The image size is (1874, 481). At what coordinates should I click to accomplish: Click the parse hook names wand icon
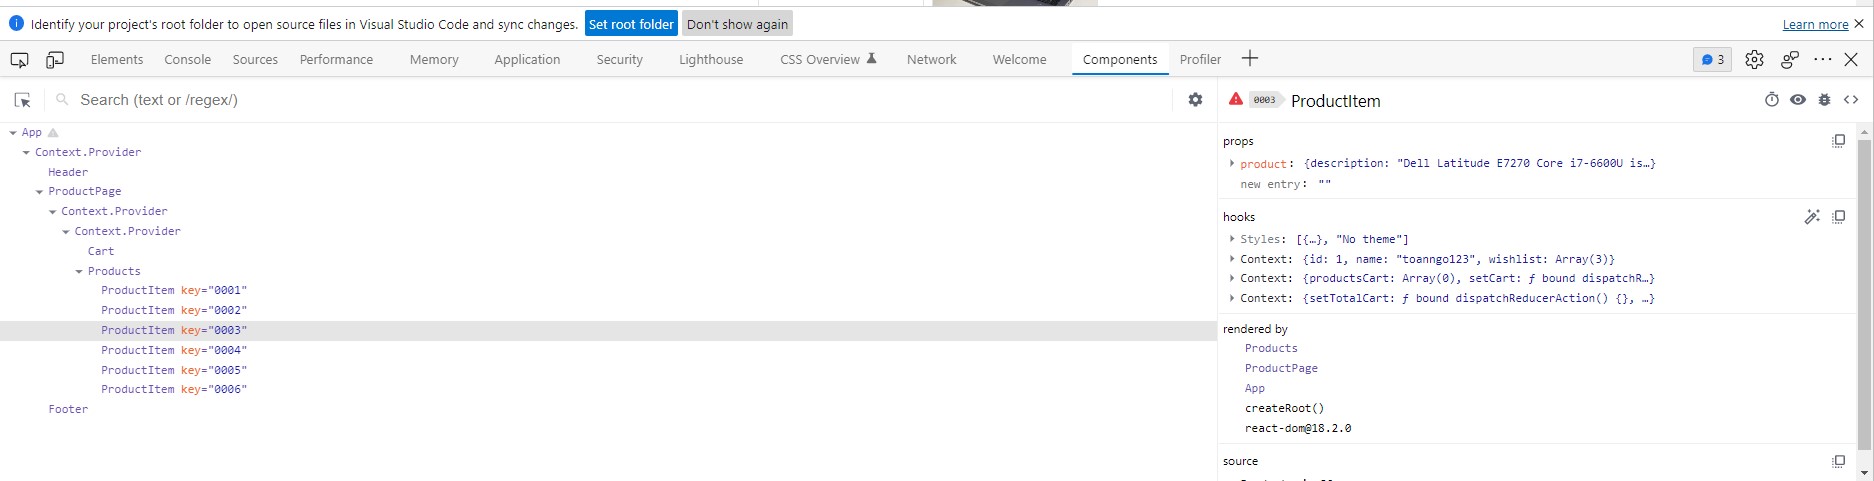1811,217
